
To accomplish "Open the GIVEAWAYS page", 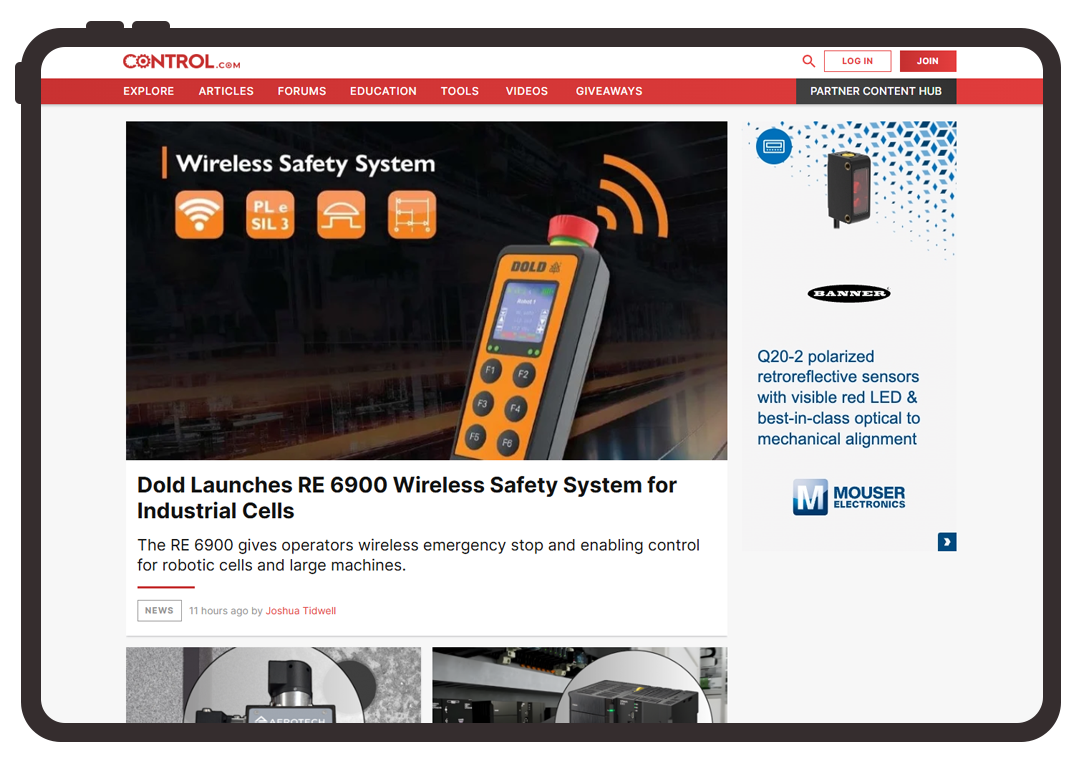I will [609, 91].
